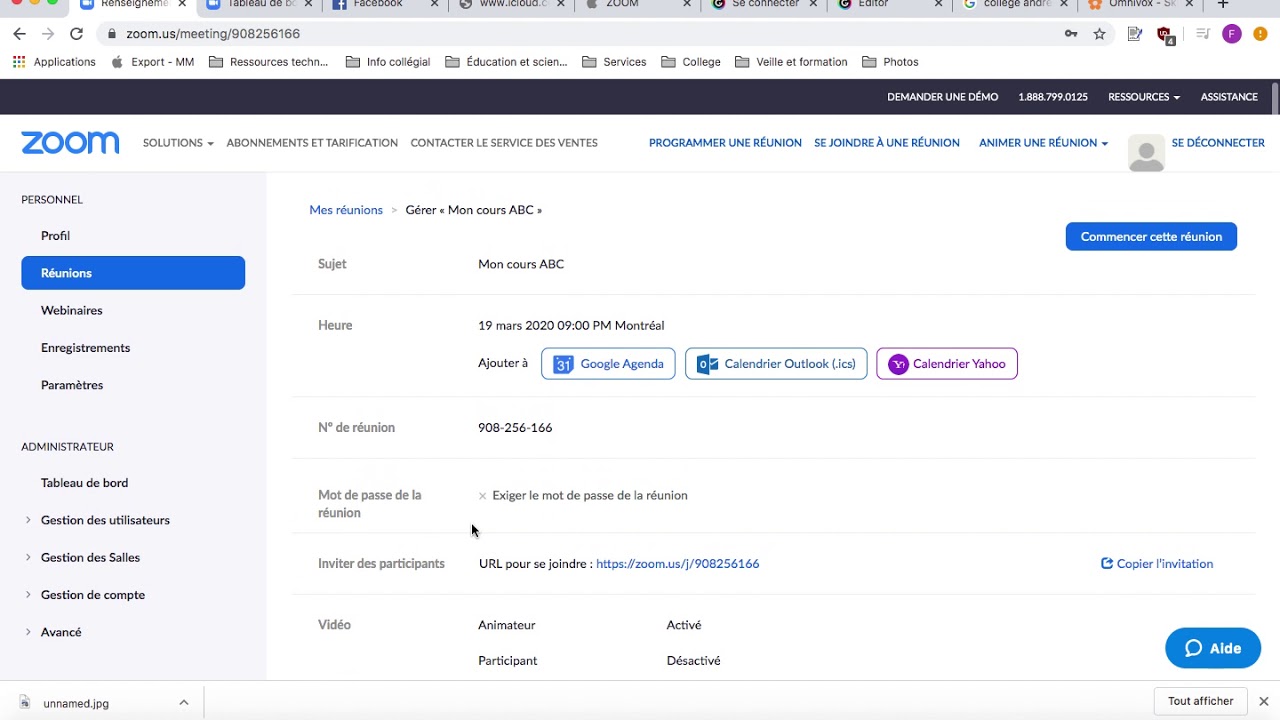Click the Google Agenda calendar icon

pyautogui.click(x=563, y=364)
